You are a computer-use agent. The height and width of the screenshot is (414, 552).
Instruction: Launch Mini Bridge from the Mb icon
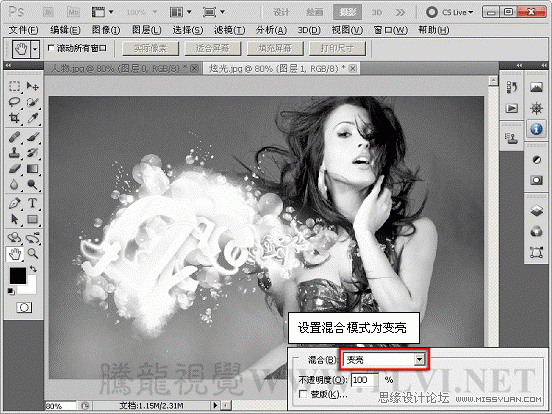[73, 12]
